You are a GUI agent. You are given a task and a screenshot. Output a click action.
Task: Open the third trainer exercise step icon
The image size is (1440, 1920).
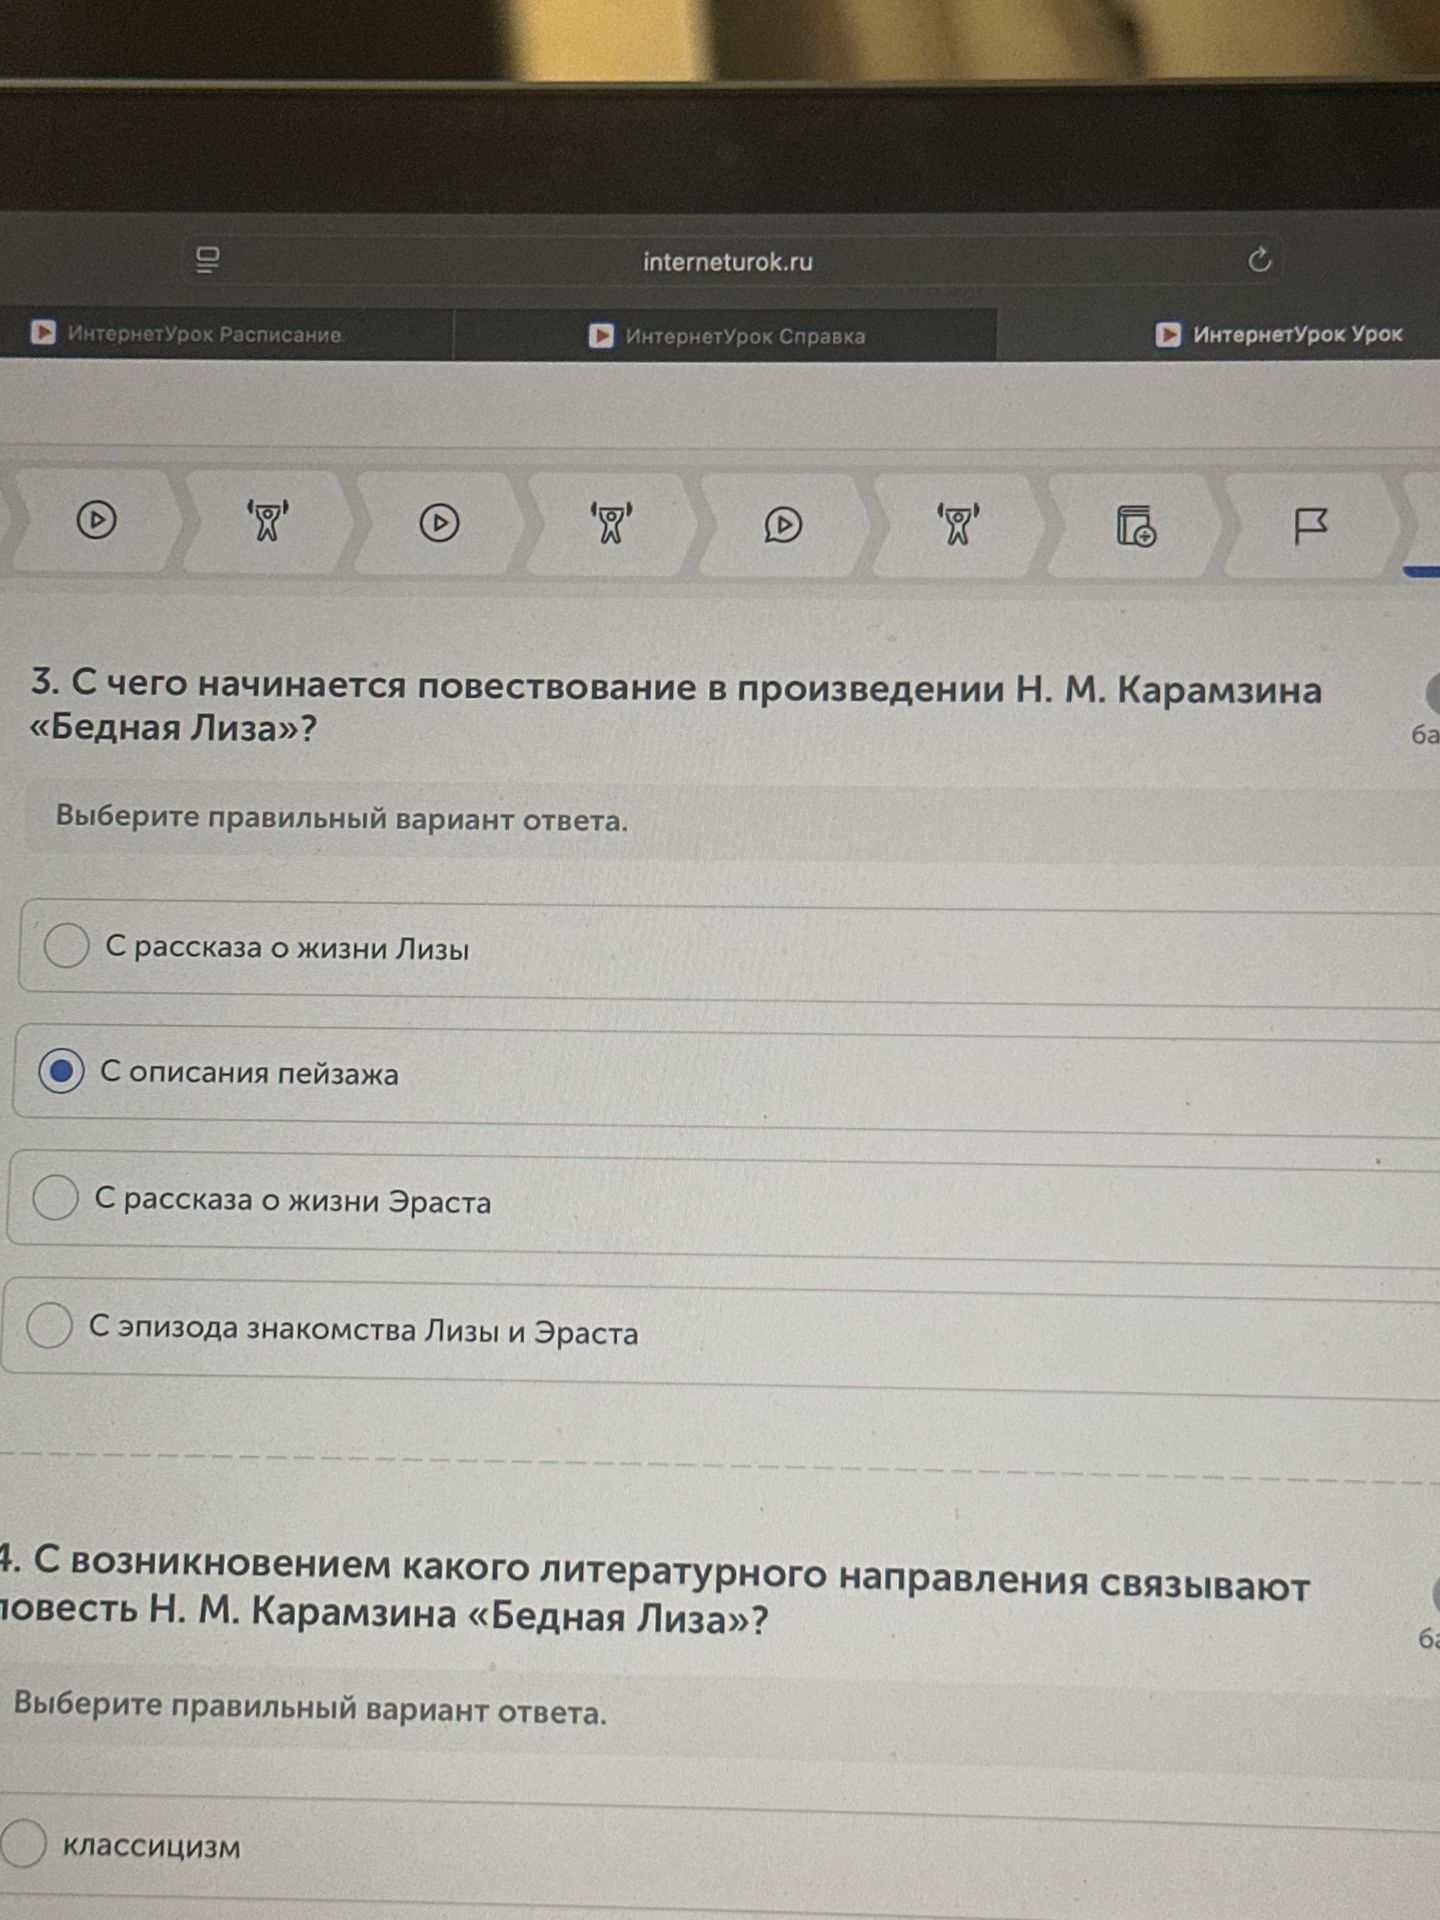tap(958, 525)
